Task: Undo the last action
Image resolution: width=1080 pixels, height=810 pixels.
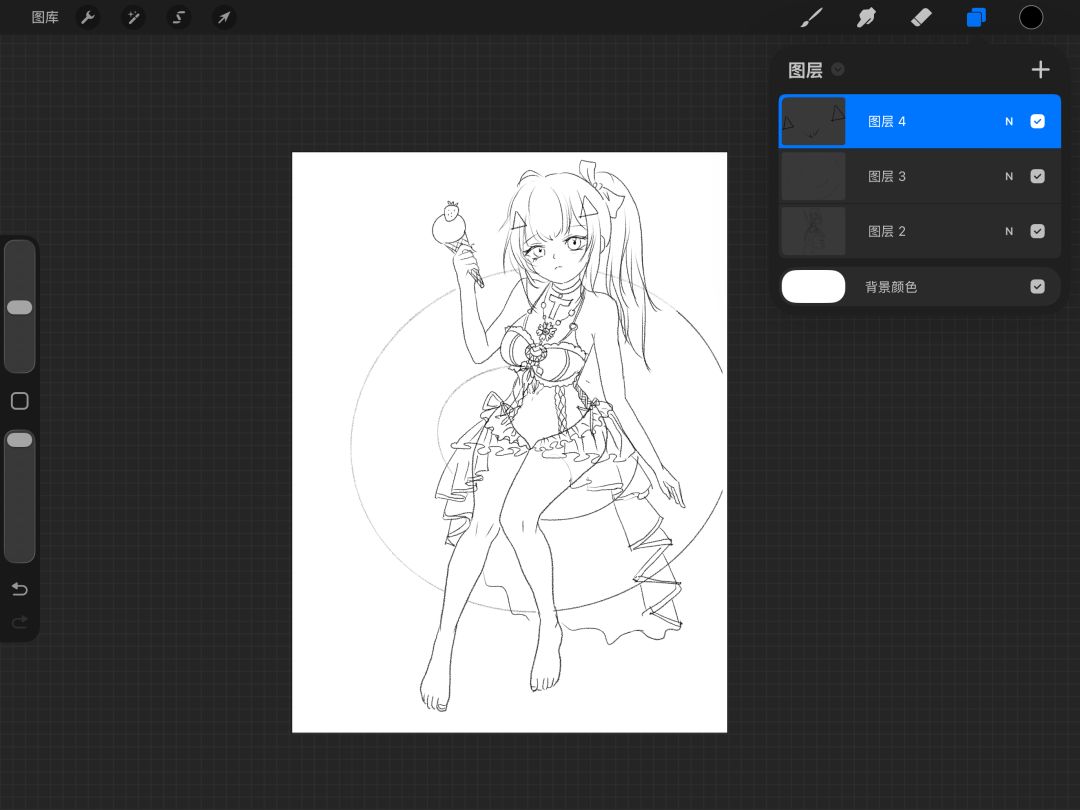Action: (x=19, y=589)
